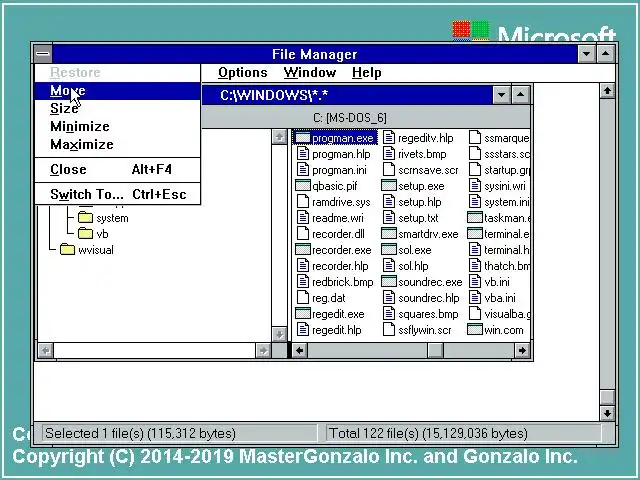Choose Maximize from the control menu

[118, 144]
